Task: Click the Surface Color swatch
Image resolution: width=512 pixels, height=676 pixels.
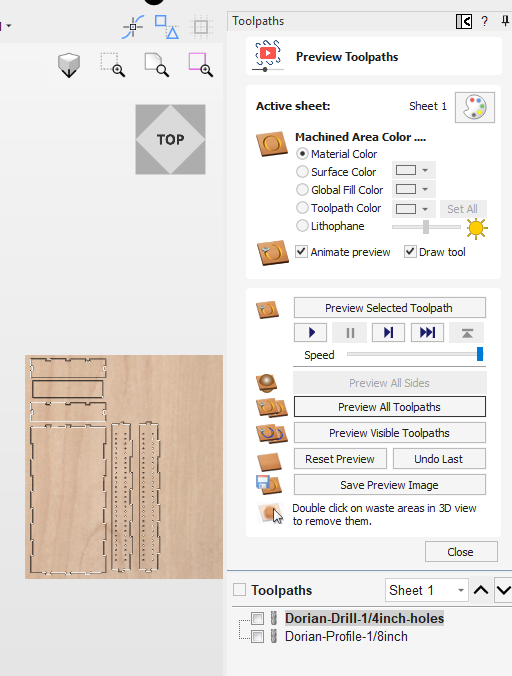Action: pos(406,170)
